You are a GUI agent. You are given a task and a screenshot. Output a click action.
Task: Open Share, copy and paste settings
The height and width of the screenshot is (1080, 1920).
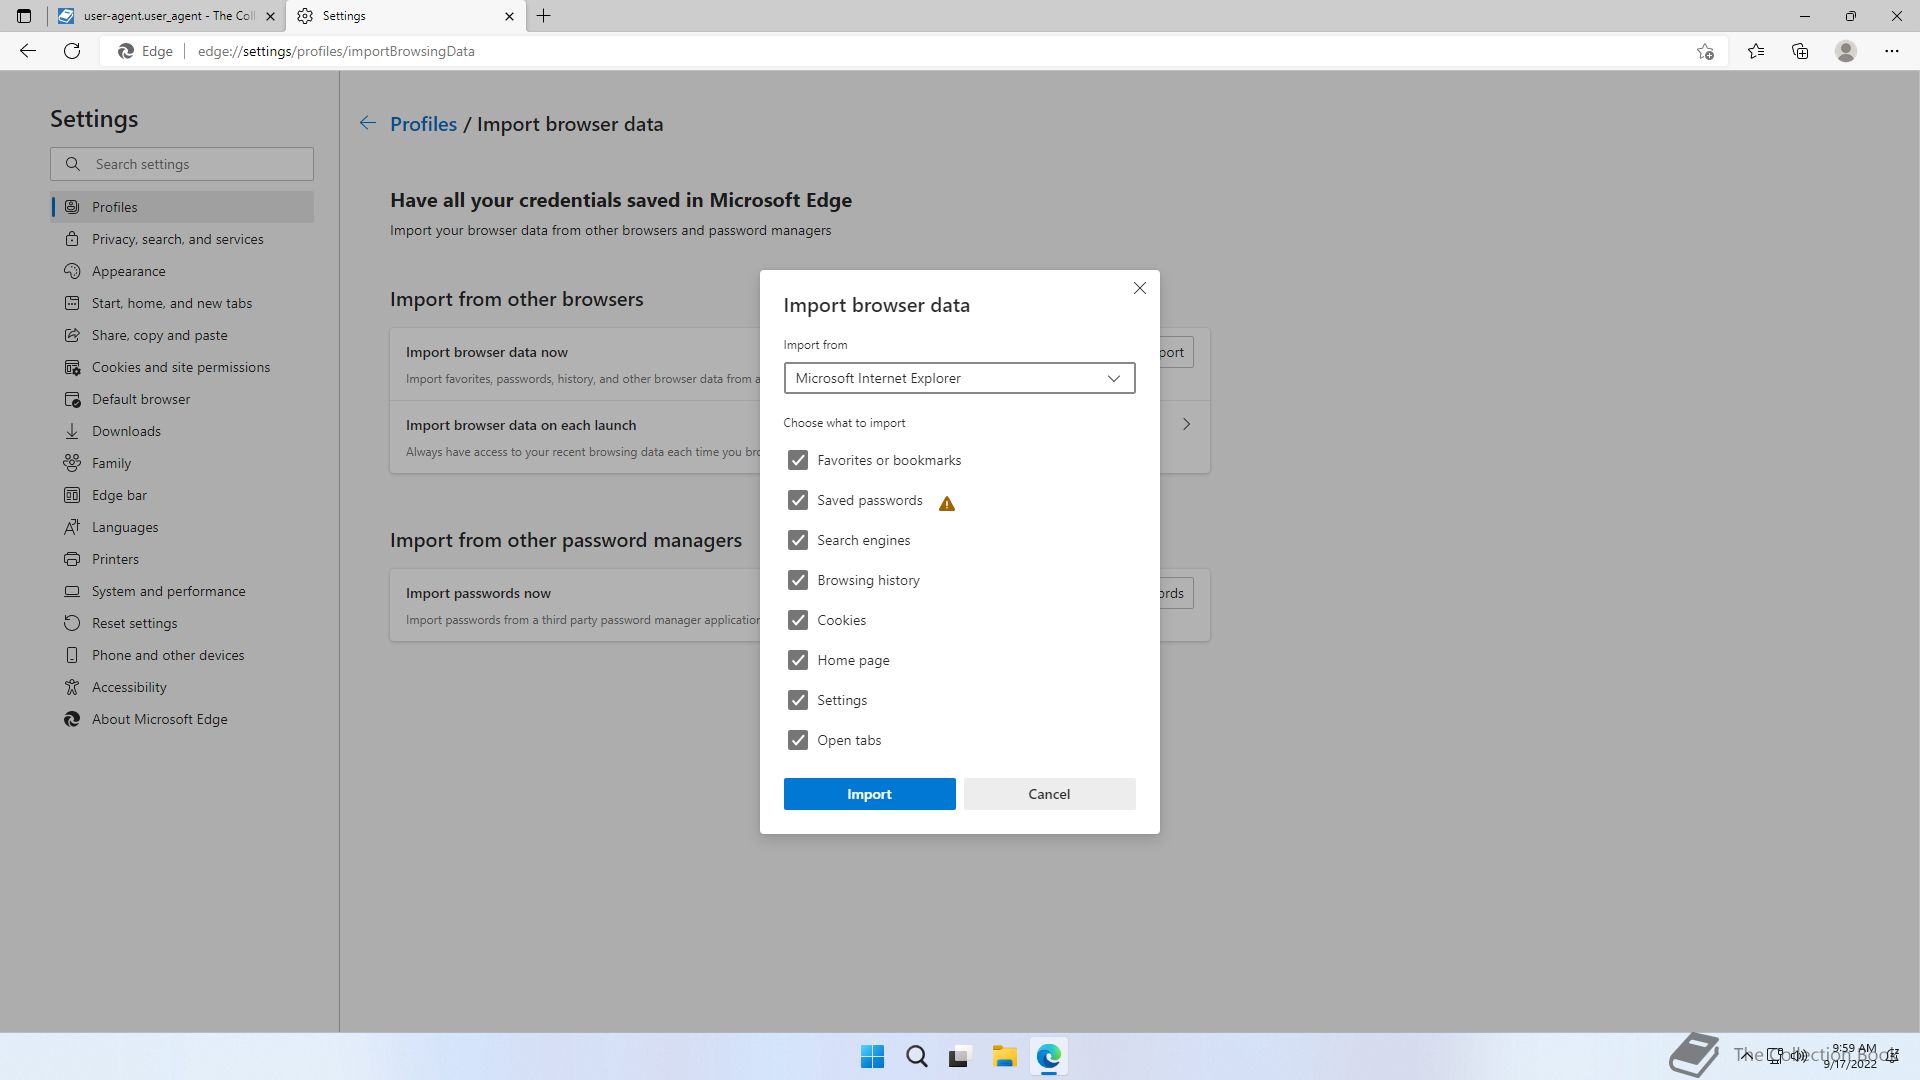pyautogui.click(x=182, y=335)
